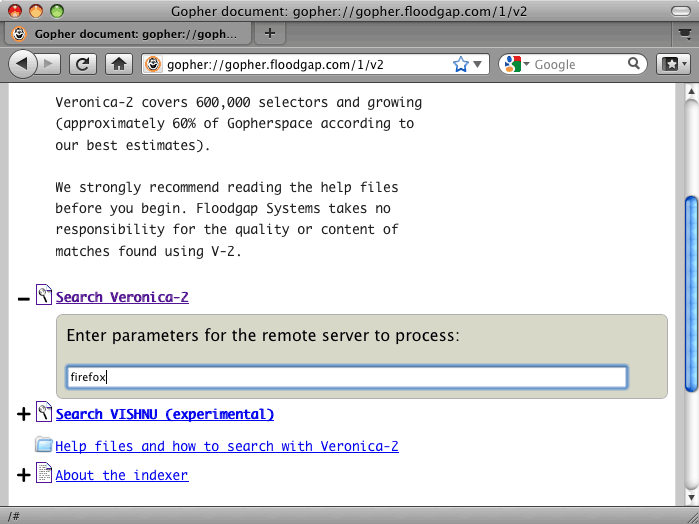Collapse the Search Veronica-2 section
Screen dimensions: 699x524
[x=24, y=297]
